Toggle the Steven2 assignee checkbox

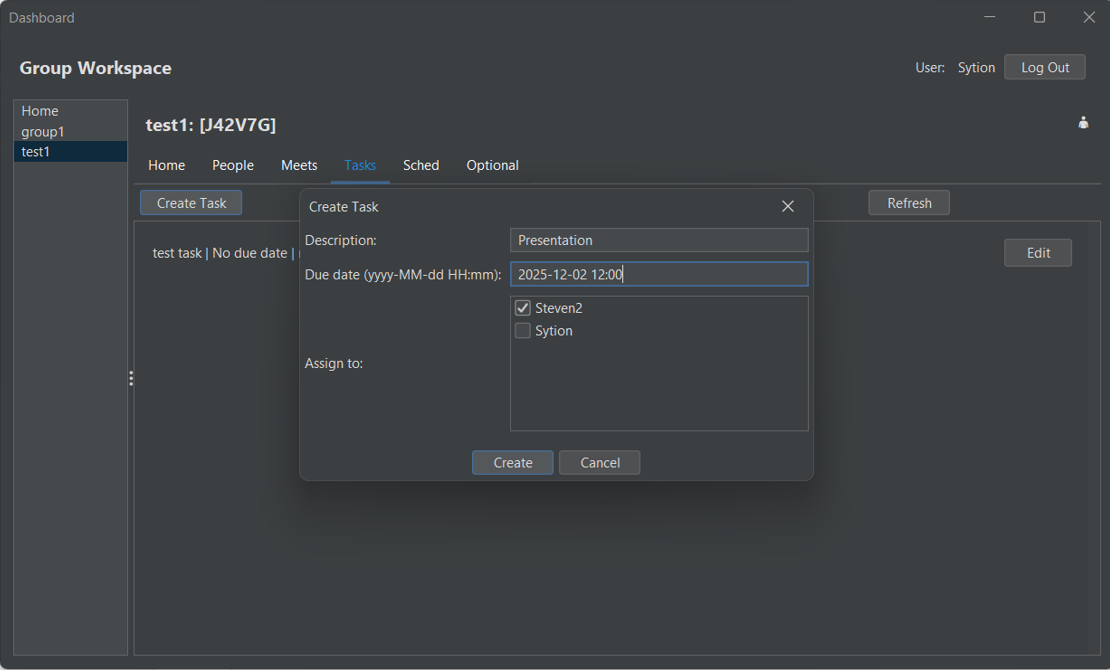tap(522, 308)
